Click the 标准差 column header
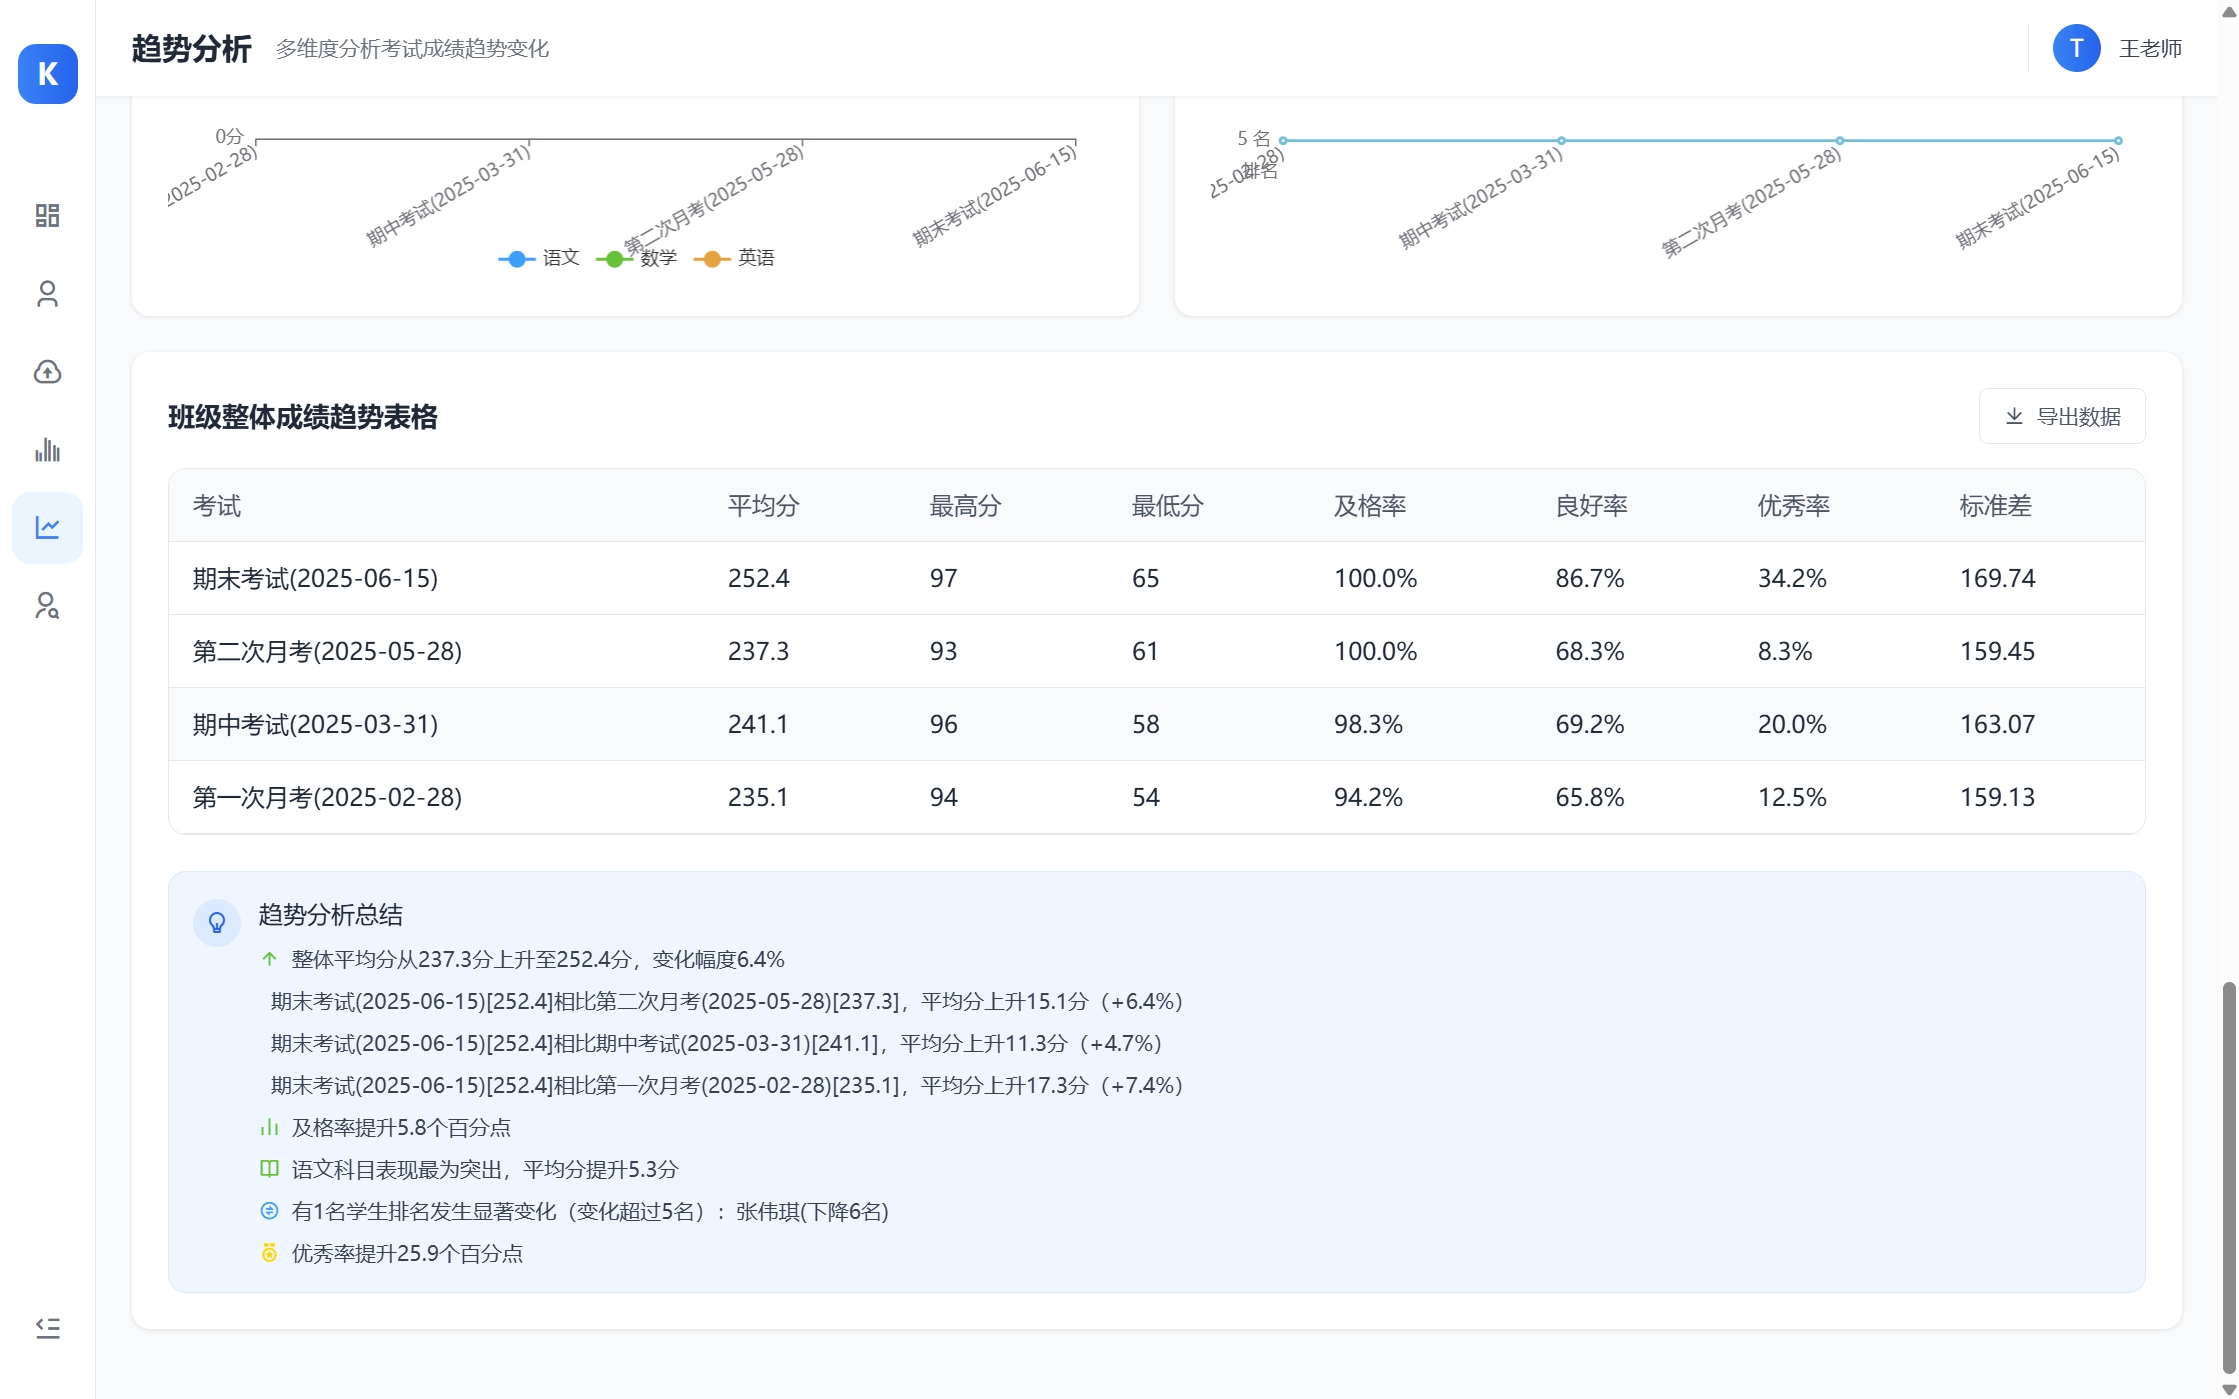 click(x=1995, y=506)
